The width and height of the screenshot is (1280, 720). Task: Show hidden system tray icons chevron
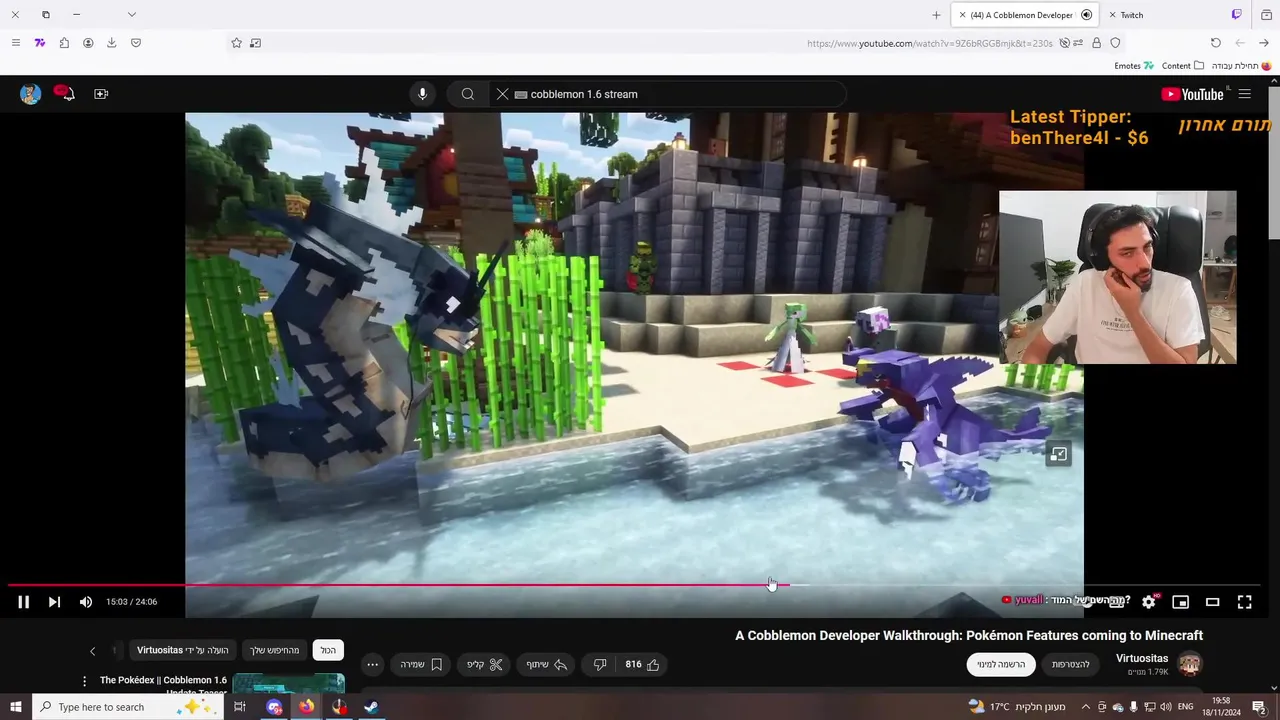coord(1086,707)
